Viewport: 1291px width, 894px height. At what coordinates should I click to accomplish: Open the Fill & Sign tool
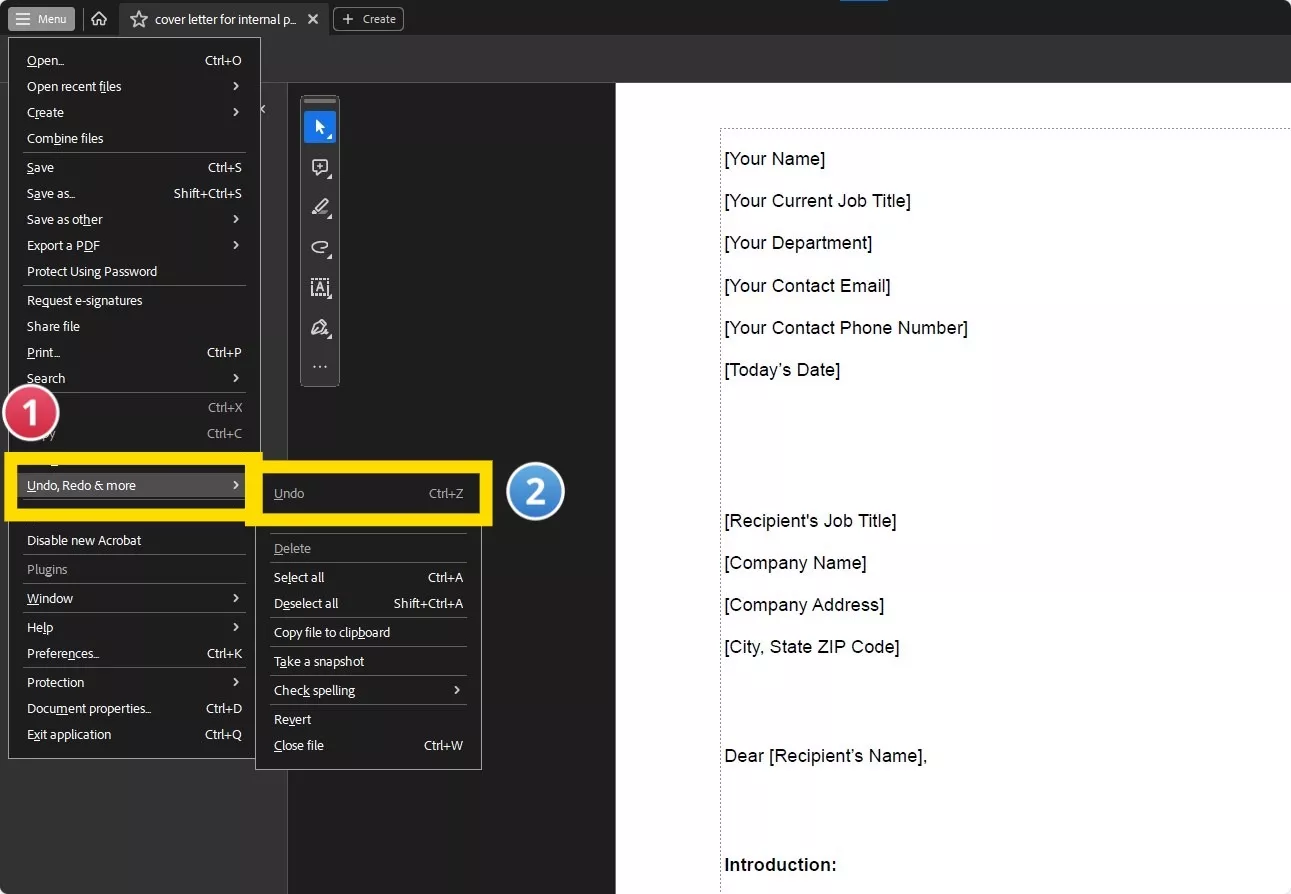tap(320, 328)
